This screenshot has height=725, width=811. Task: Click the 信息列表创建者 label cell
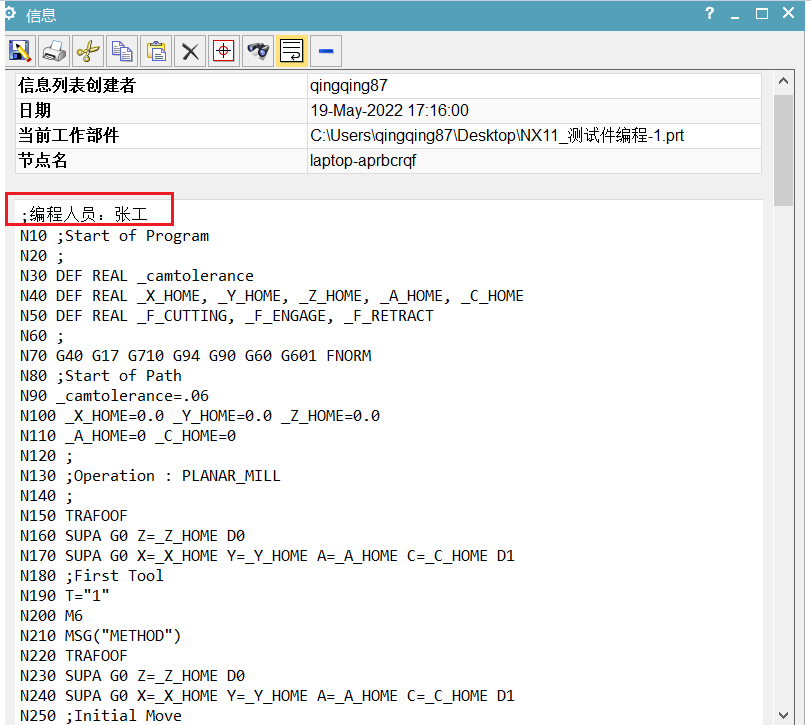[x=161, y=85]
